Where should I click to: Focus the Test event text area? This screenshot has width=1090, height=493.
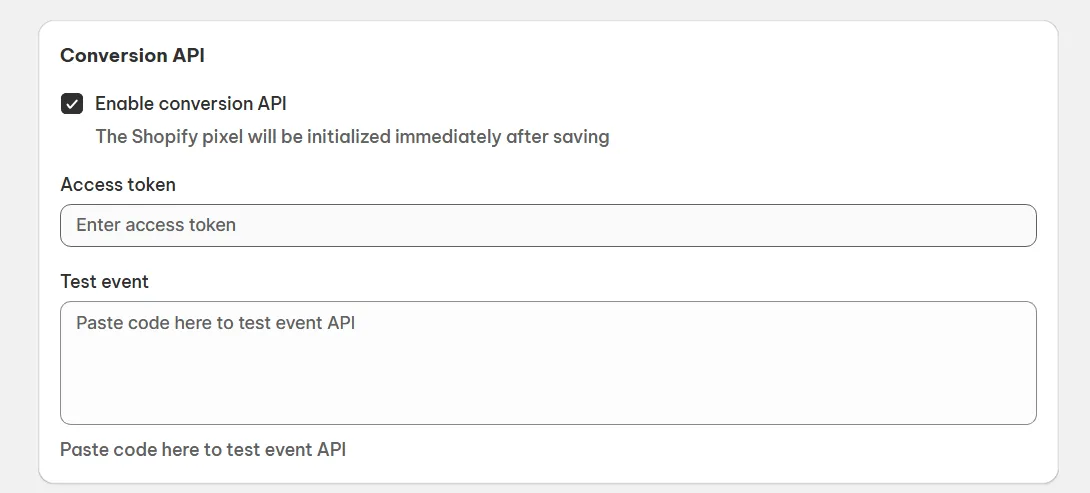click(548, 363)
